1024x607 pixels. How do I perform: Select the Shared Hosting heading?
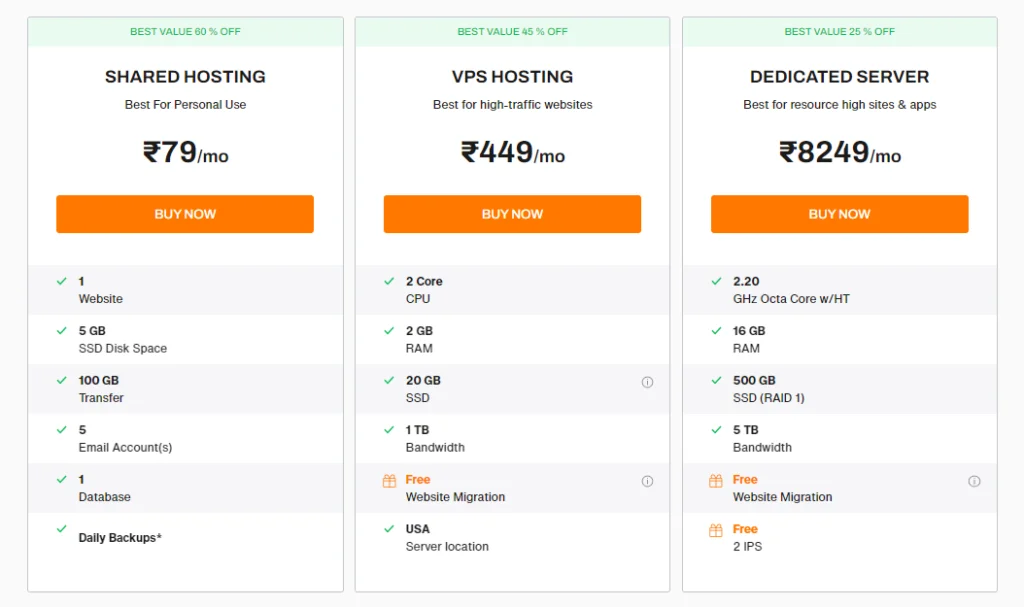coord(185,76)
